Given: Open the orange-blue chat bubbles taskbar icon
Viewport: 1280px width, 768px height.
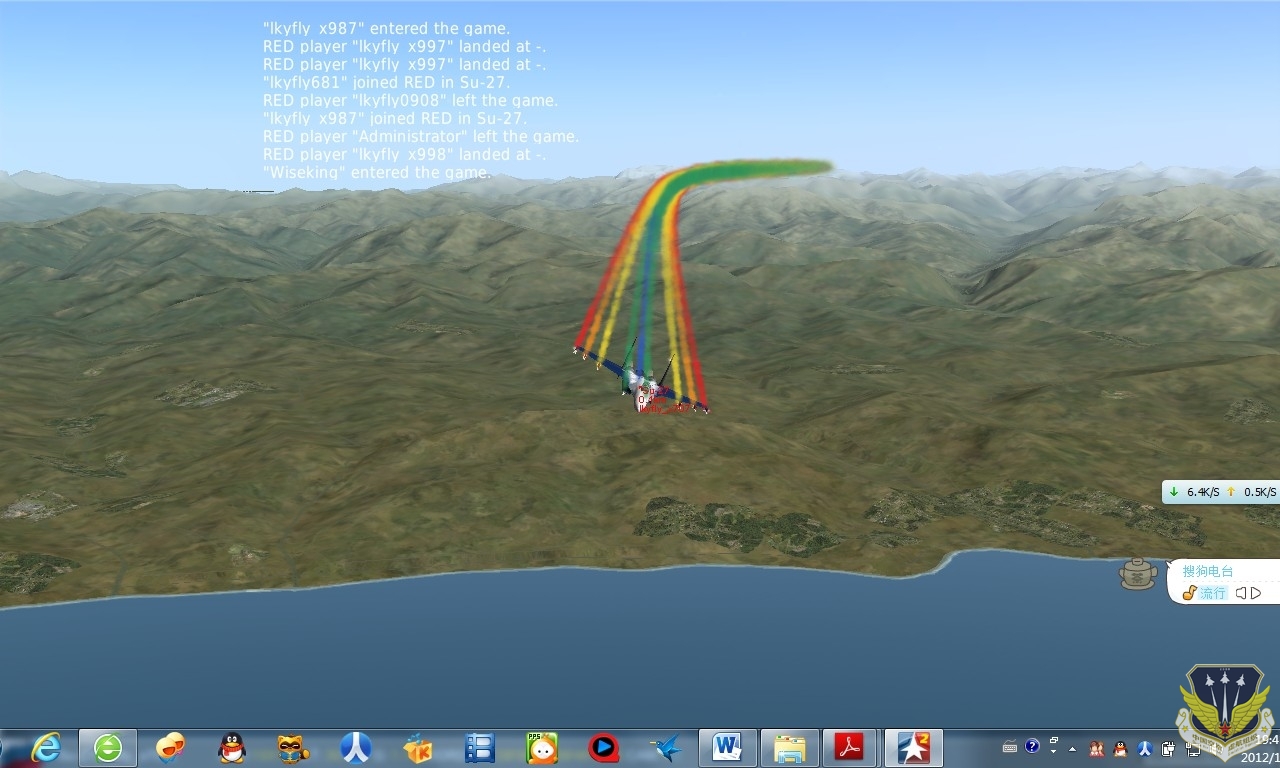Looking at the screenshot, I should pos(171,747).
